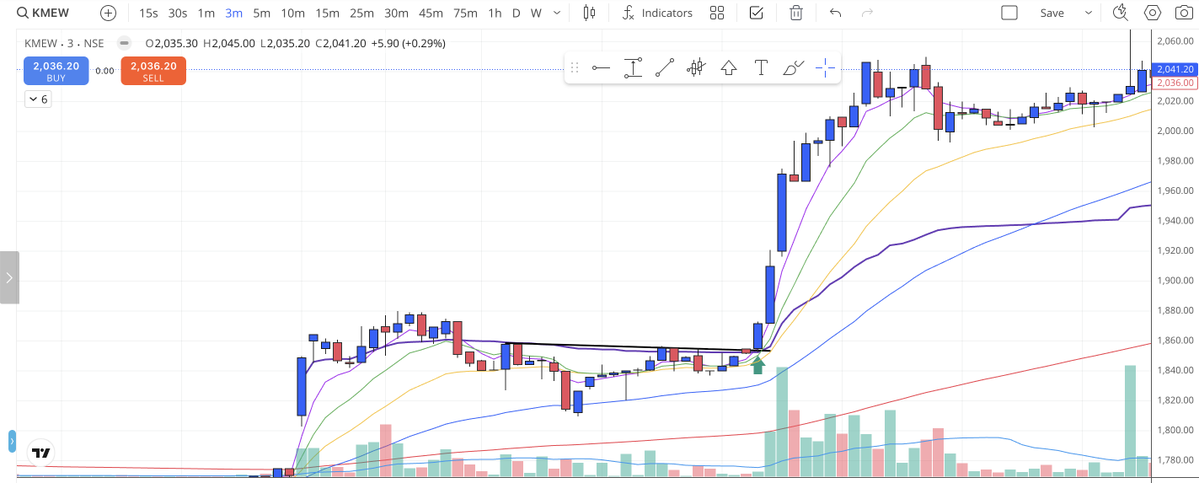
Task: Switch to 75m timeframe
Action: pos(465,13)
